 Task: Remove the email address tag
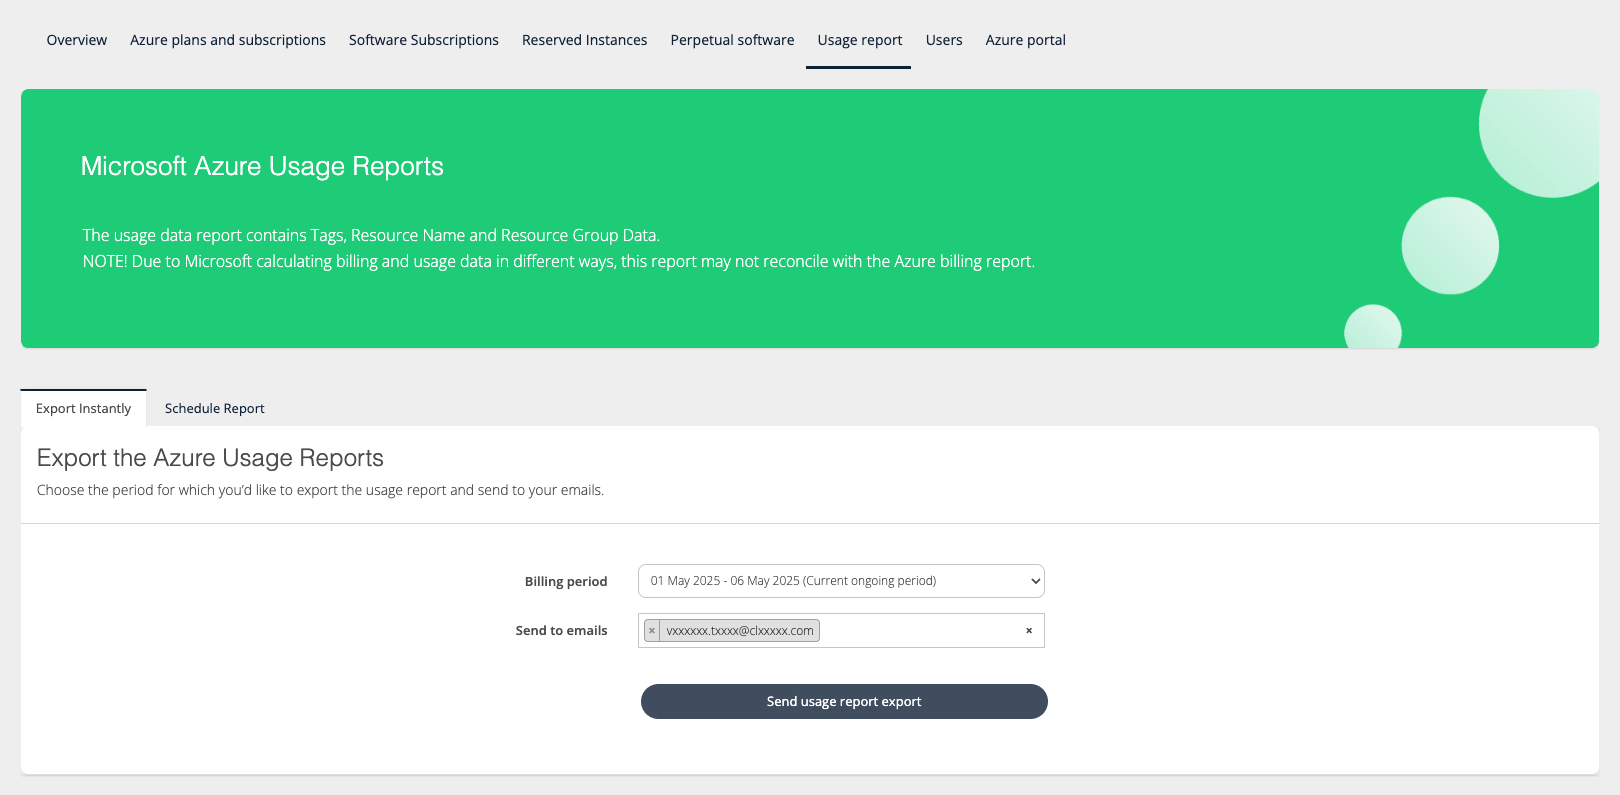pyautogui.click(x=652, y=631)
